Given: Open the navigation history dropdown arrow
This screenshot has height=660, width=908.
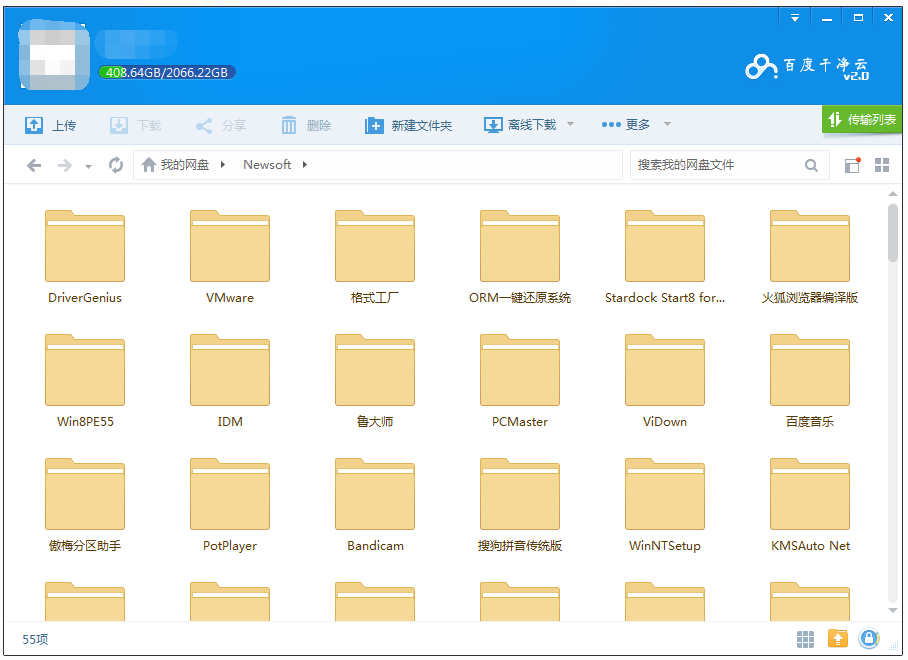Looking at the screenshot, I should click(88, 167).
